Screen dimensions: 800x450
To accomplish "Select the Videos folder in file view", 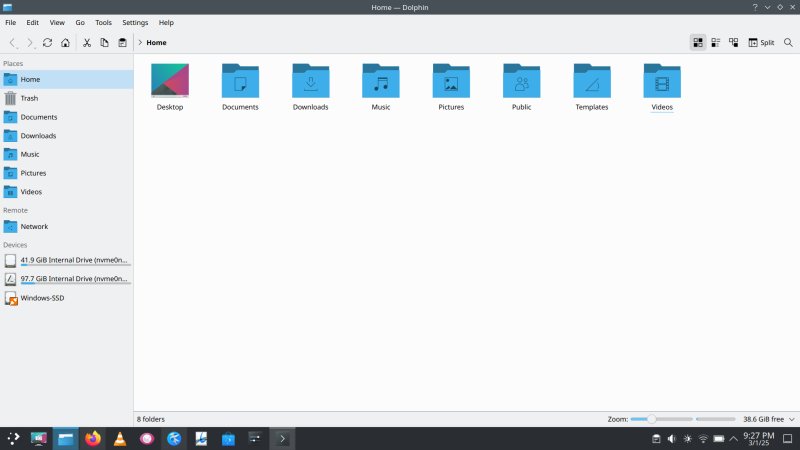I will (x=662, y=81).
